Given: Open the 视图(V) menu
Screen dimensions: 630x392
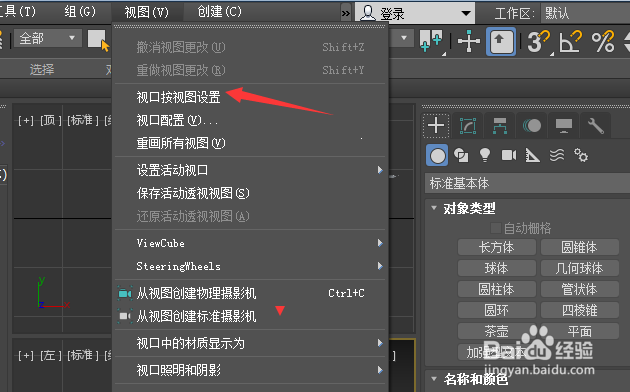Looking at the screenshot, I should 147,12.
